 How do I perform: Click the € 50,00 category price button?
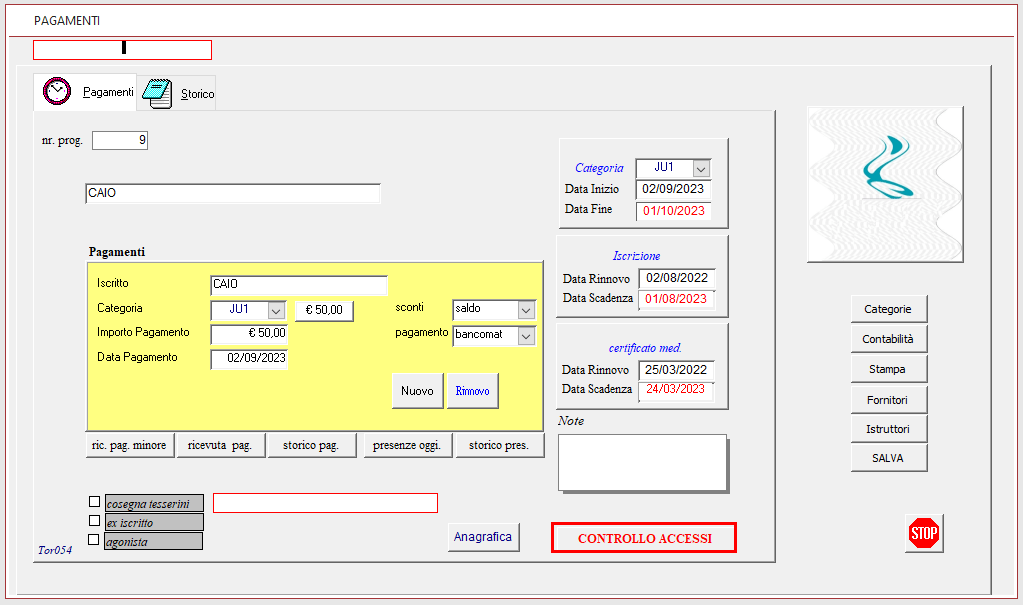(x=324, y=310)
